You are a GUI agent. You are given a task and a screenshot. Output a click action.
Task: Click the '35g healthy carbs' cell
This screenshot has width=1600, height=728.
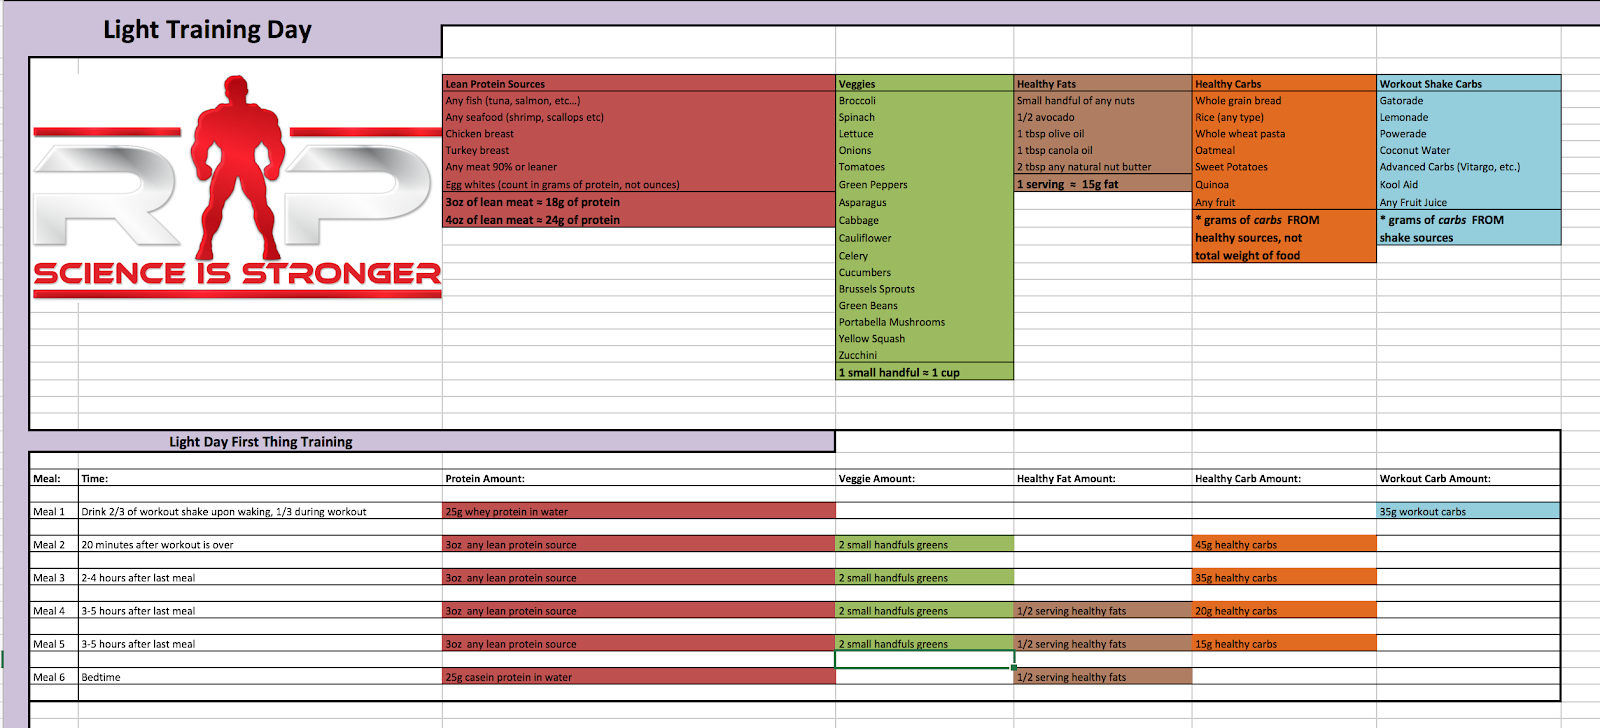click(x=1284, y=577)
